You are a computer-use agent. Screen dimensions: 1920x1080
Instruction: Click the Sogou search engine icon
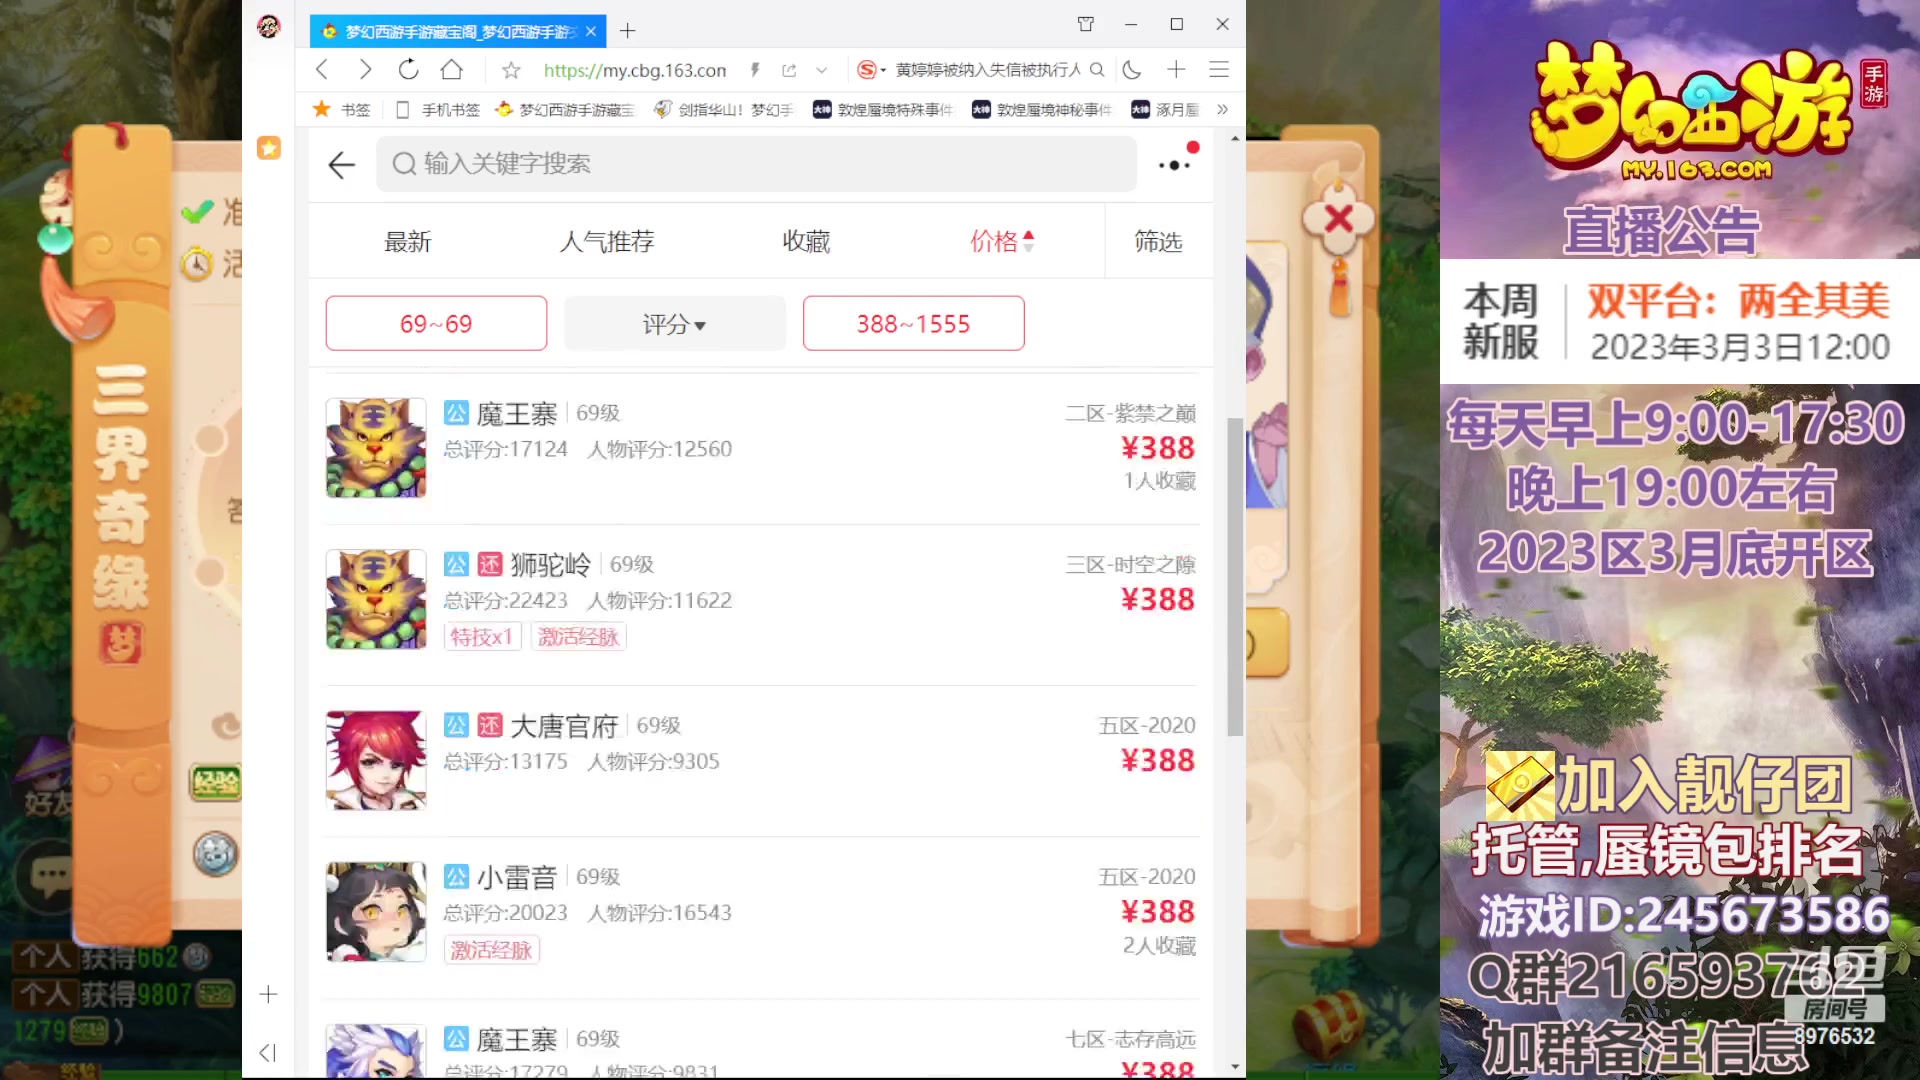(x=867, y=69)
